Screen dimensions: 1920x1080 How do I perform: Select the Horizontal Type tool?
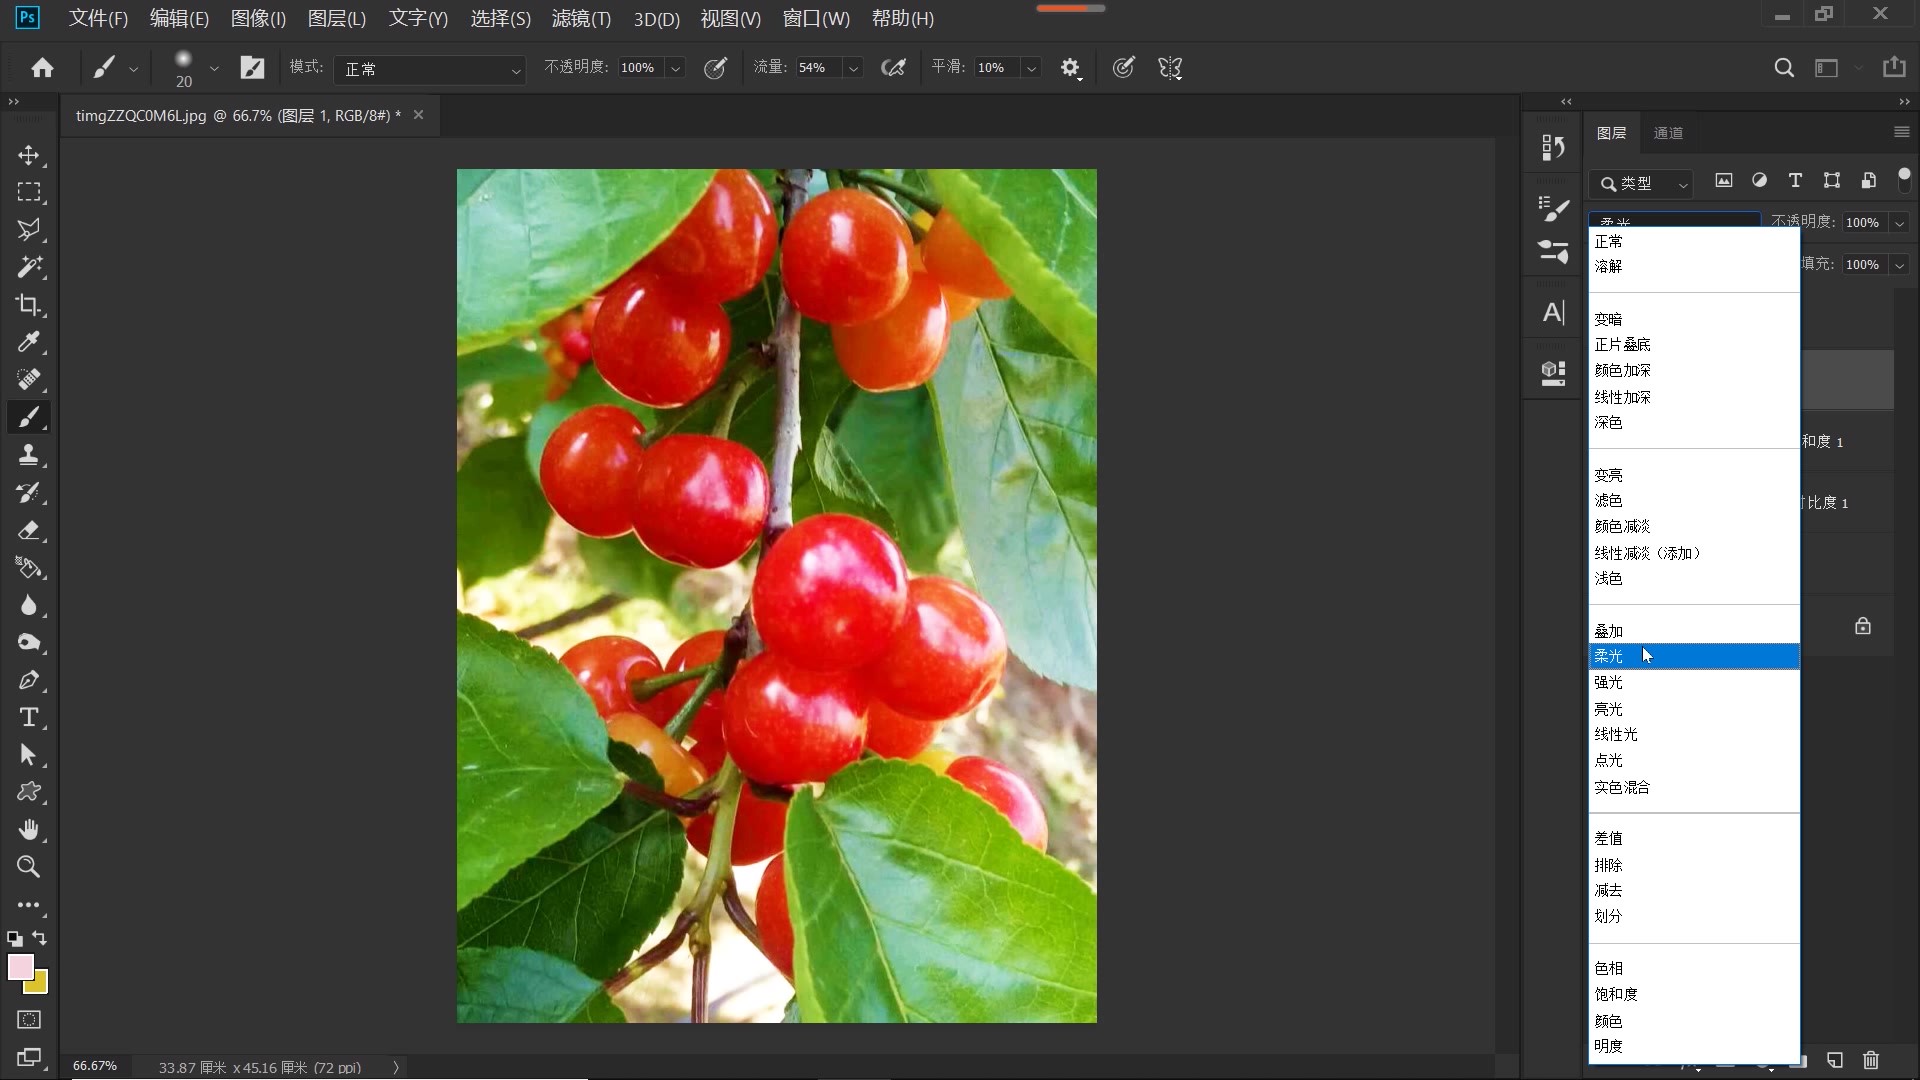[29, 717]
